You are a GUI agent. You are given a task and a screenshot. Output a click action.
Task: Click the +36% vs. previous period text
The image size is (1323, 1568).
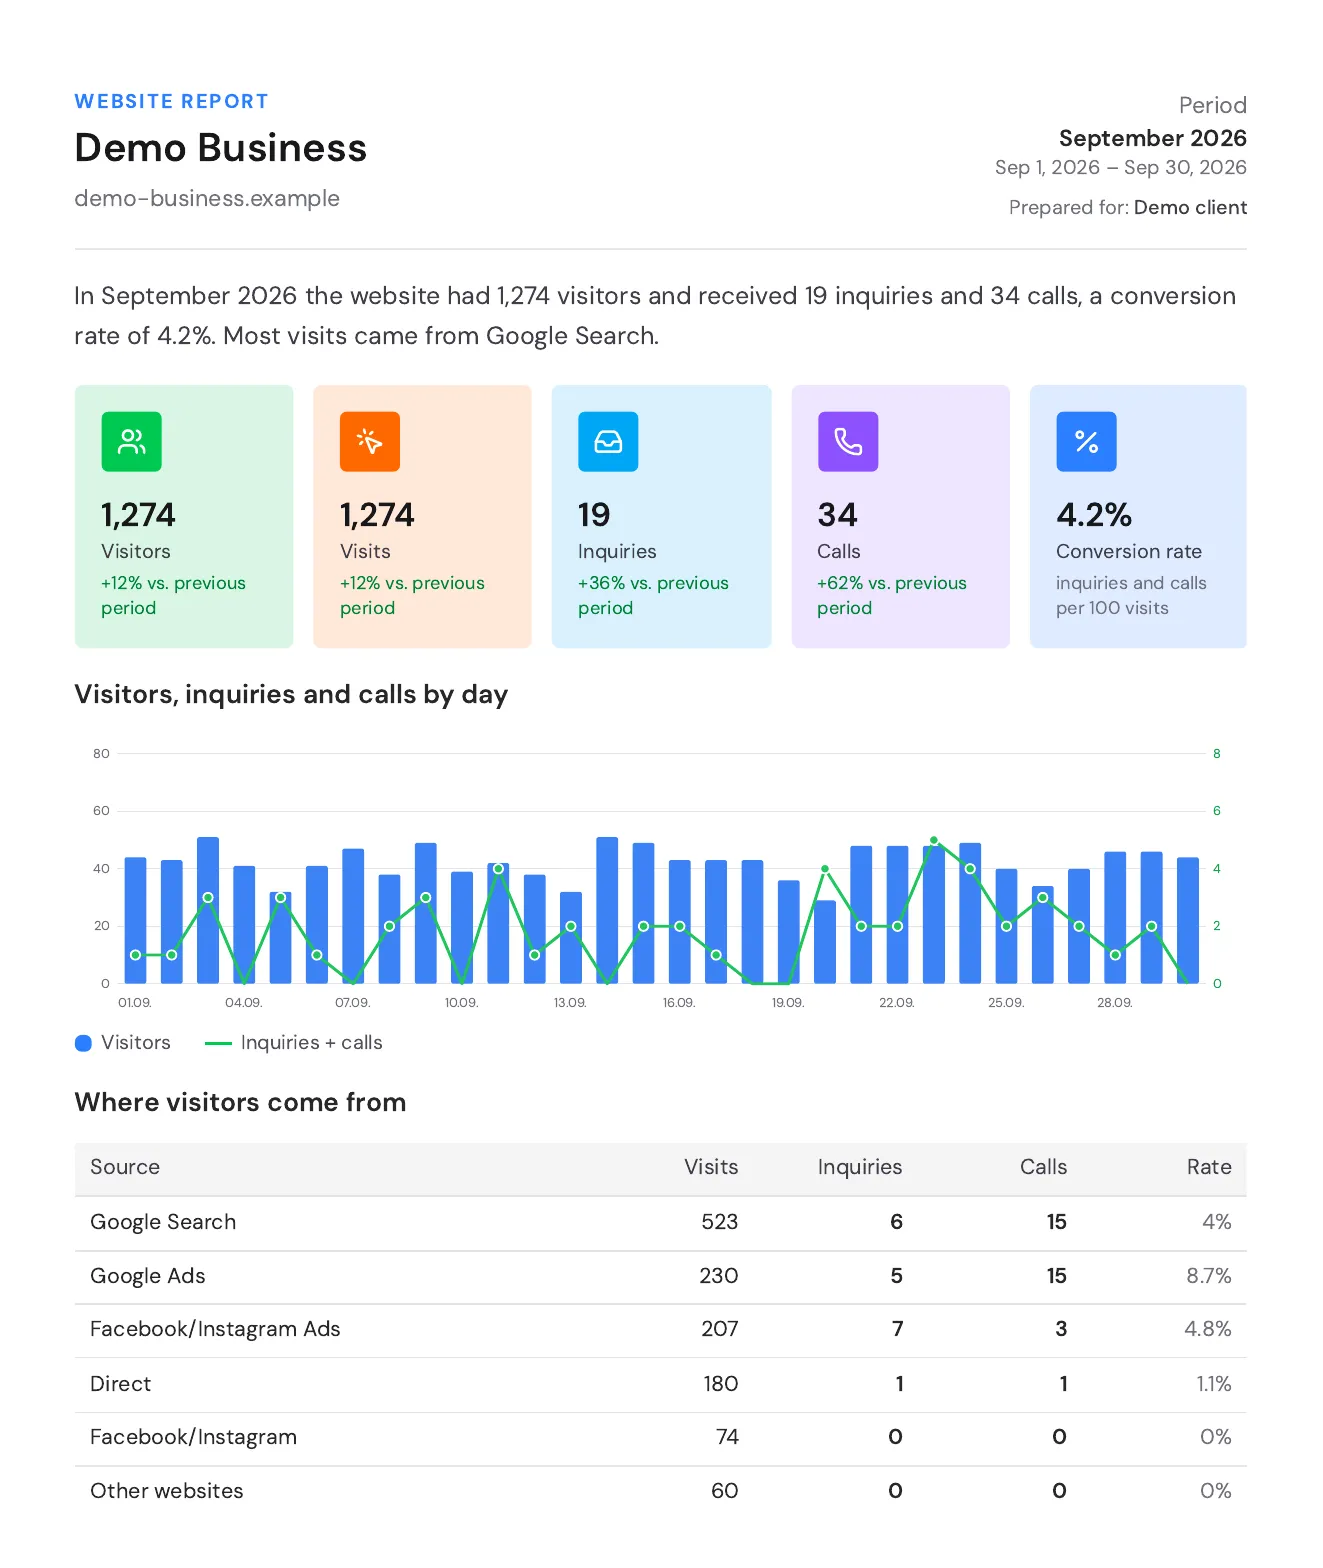click(653, 595)
